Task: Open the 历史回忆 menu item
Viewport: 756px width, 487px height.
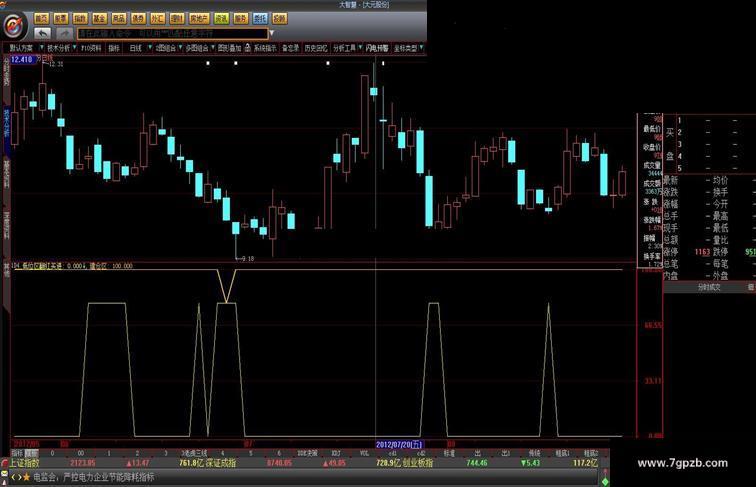Action: pos(316,48)
